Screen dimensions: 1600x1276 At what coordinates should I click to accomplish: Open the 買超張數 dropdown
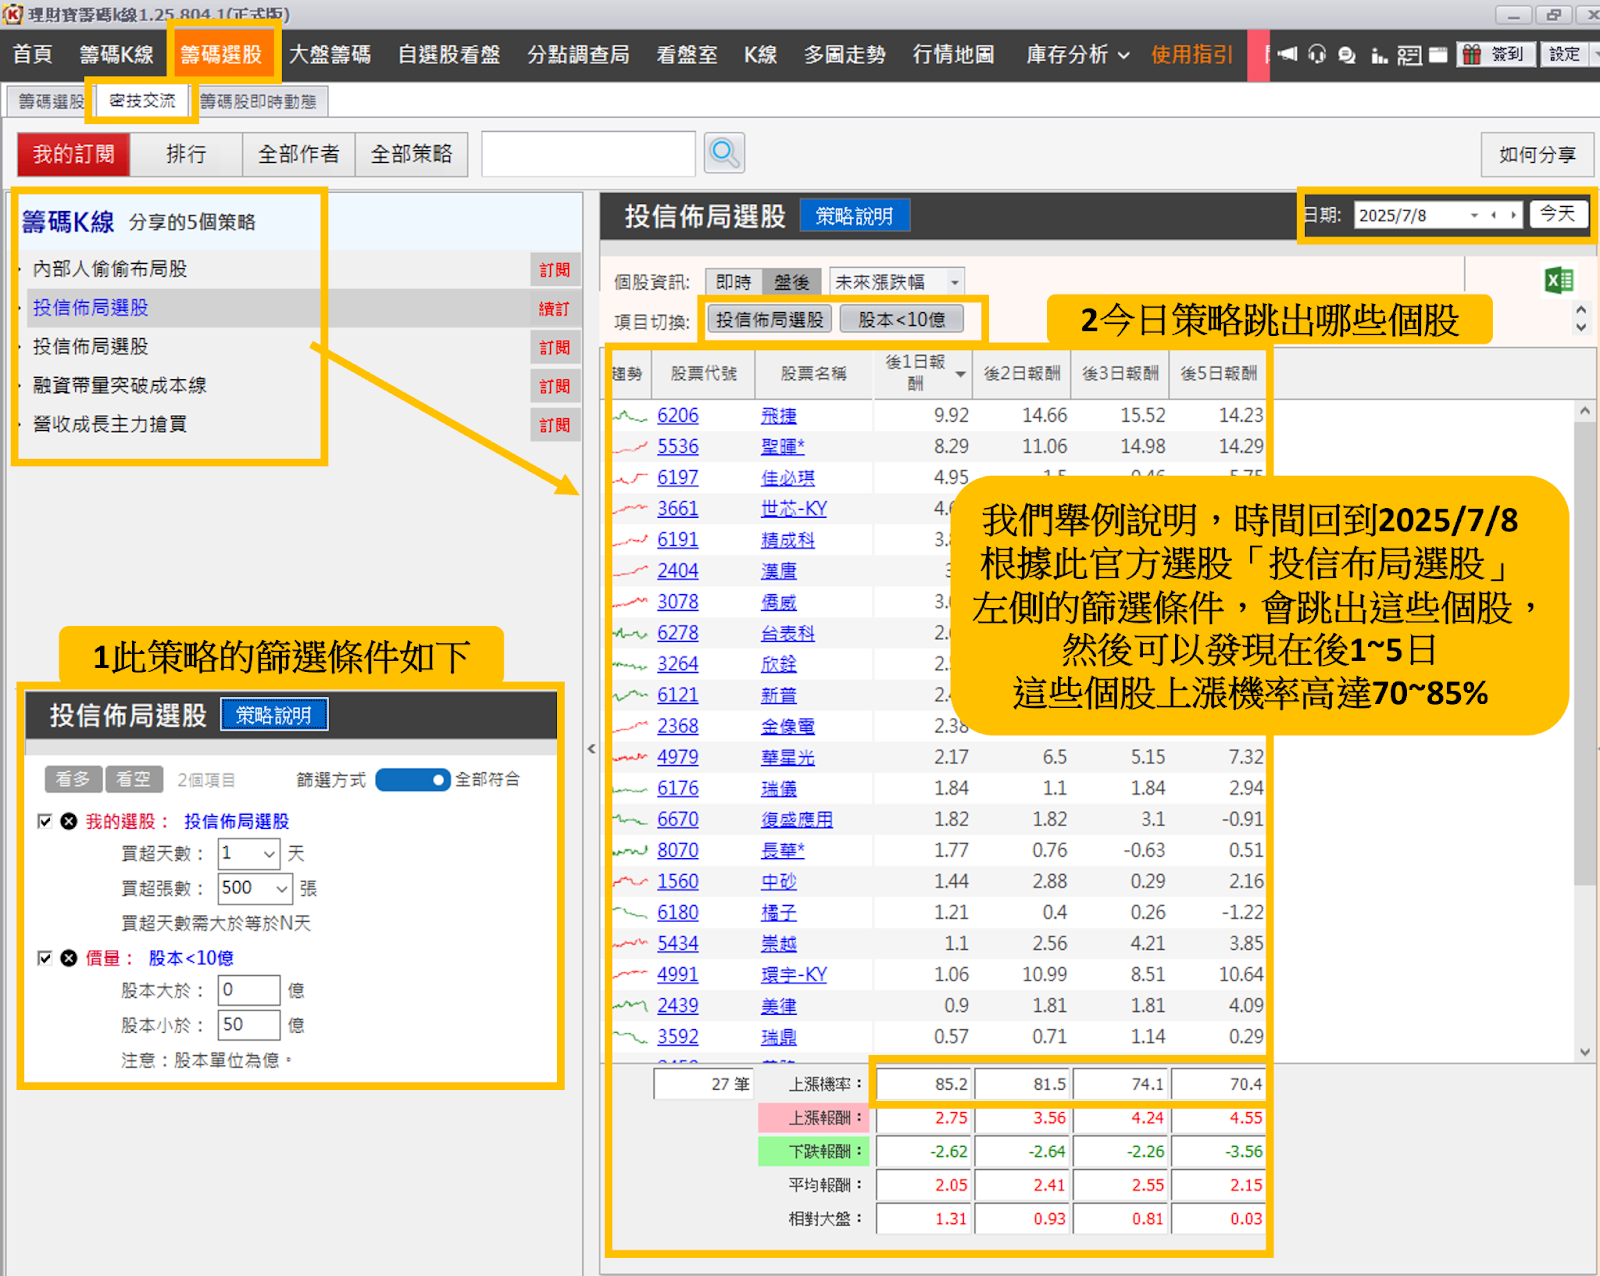click(x=281, y=888)
